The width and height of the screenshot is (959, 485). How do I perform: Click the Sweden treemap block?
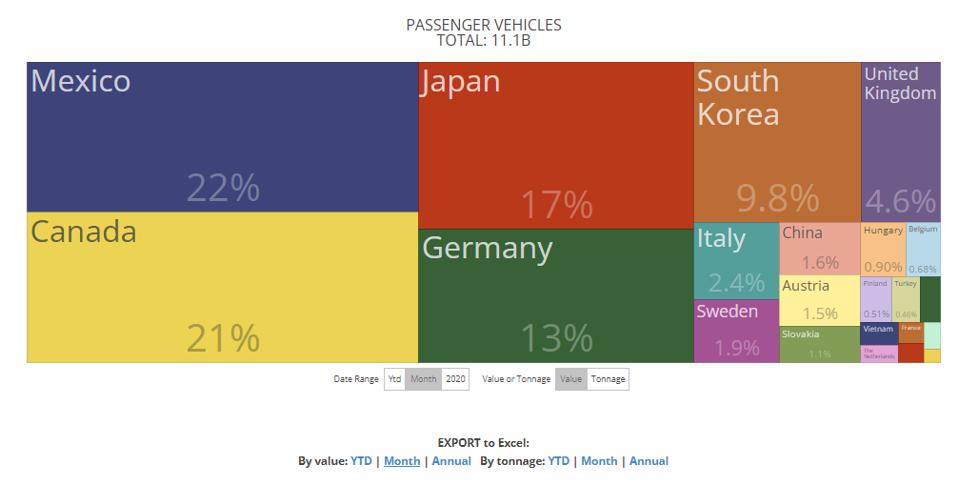[736, 330]
